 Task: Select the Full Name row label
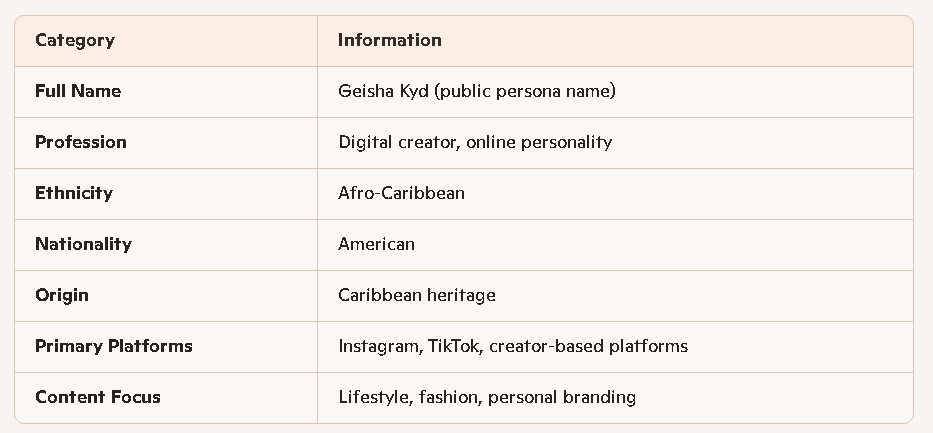click(x=78, y=92)
